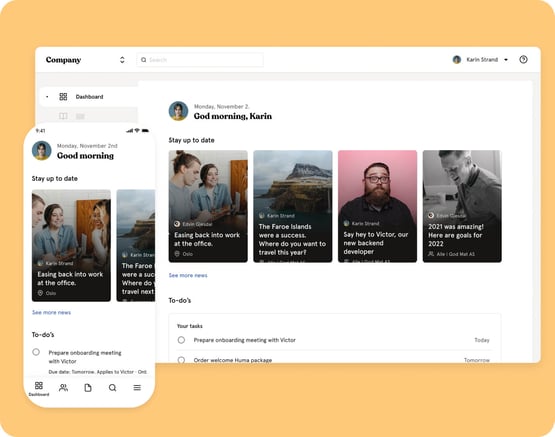Check off Prepare onboarding meeting with Victor task
Screen dimensions: 555x437
point(181,340)
